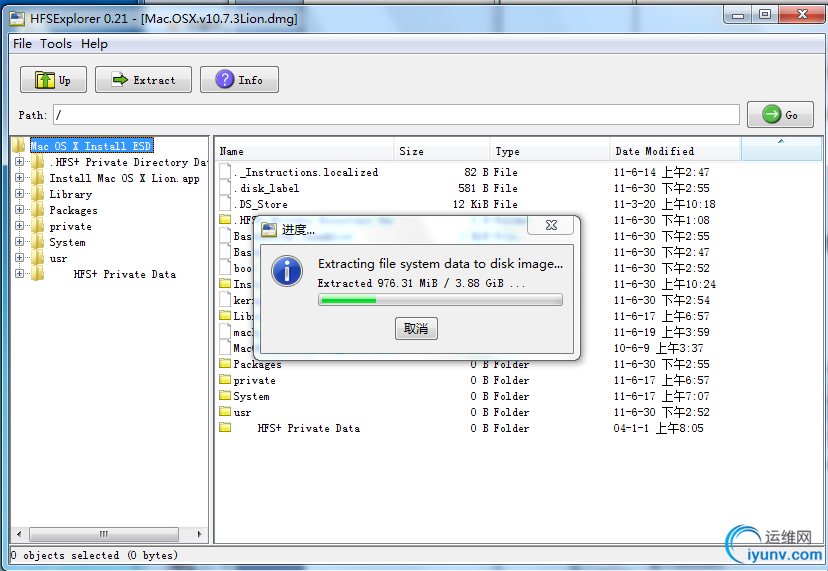Screen dimensions: 828x571
Task: Click the status bar objects selected text
Action: pos(94,555)
